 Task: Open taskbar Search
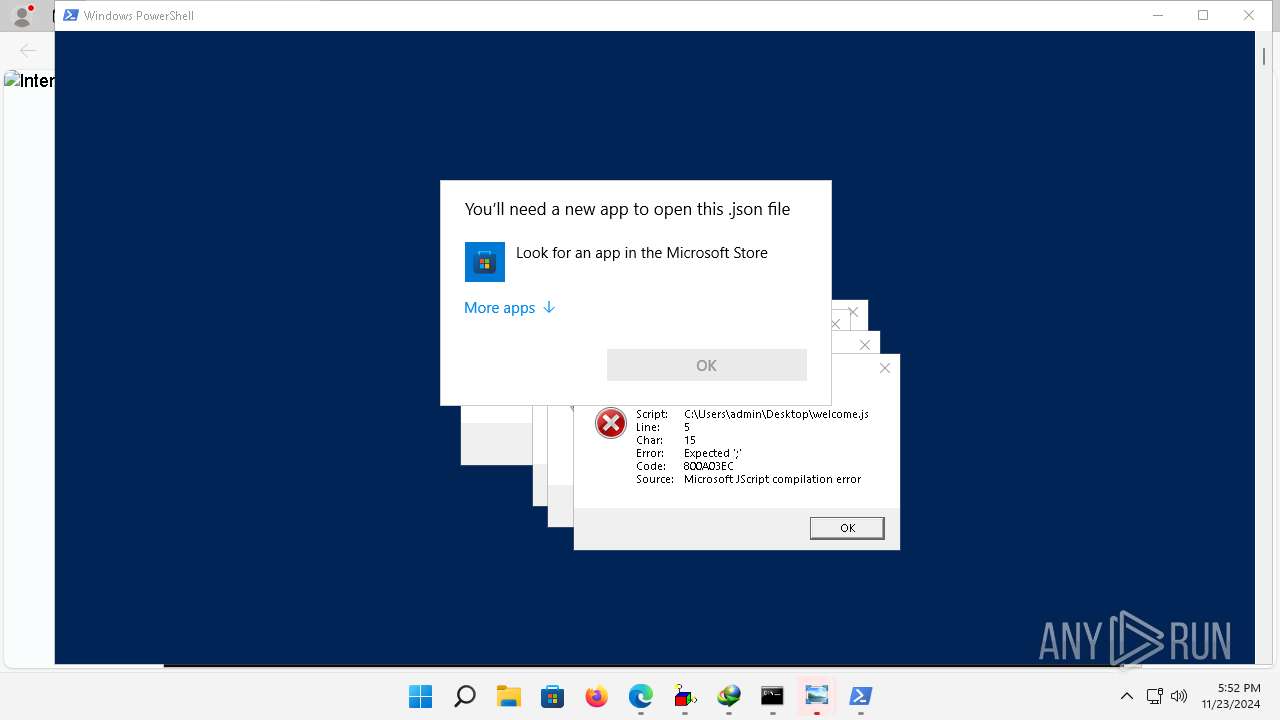click(465, 696)
